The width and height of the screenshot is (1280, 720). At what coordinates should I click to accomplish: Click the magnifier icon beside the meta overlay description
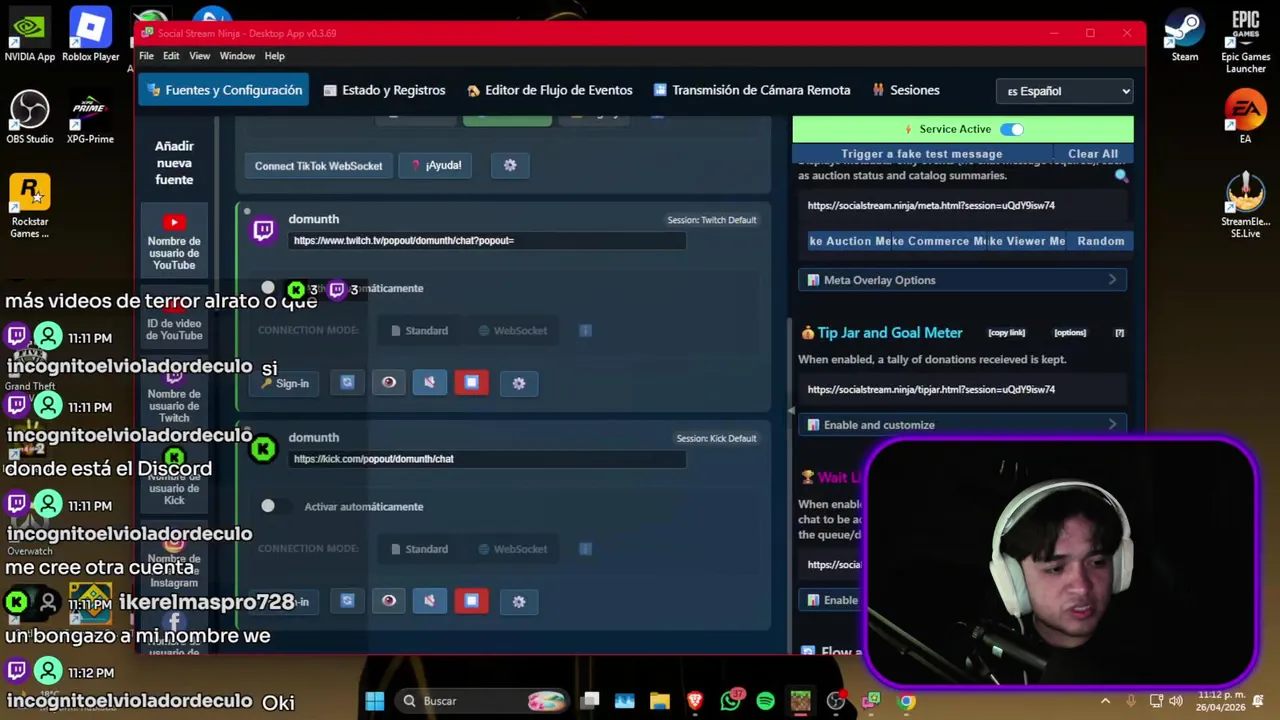[1121, 176]
